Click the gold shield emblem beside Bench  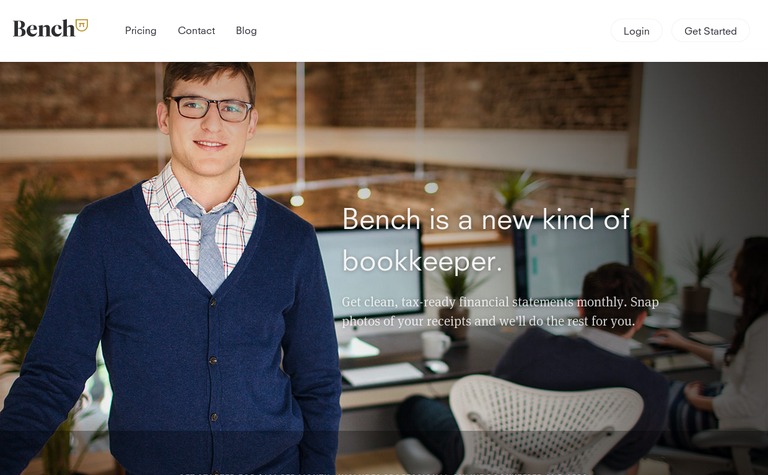(82, 25)
